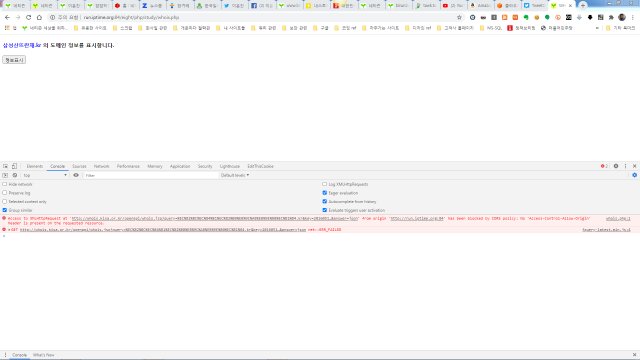Screen dimensions: 640x360
Task: Enable the Hide network checkbox
Action: [x=4, y=184]
